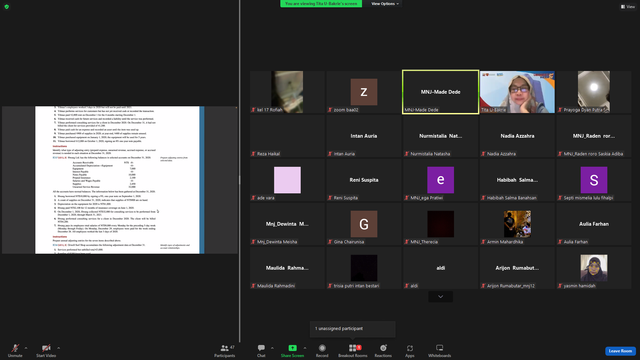Select the shared document screen view
Viewport: 640px width, 360px height.
click(x=120, y=180)
